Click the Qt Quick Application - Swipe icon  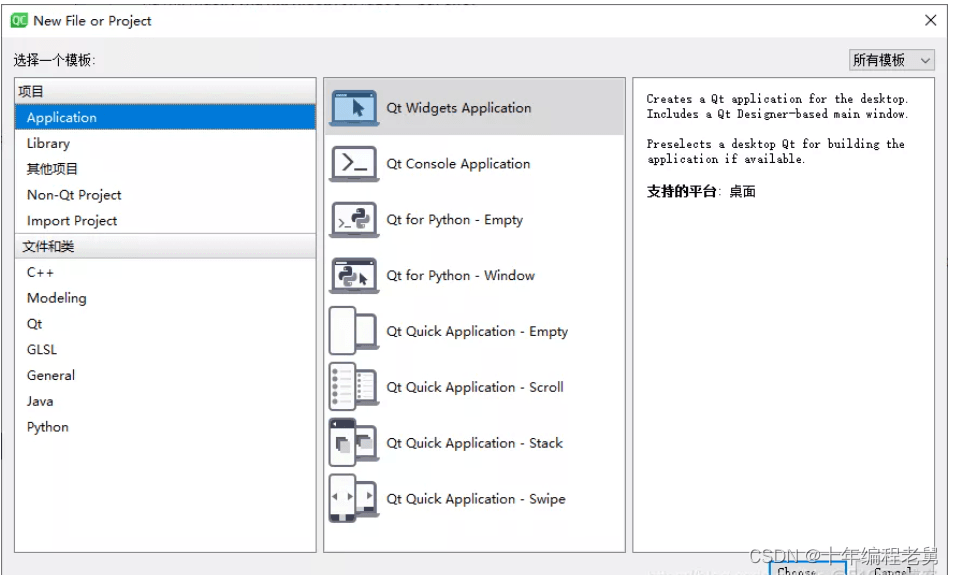(x=354, y=499)
